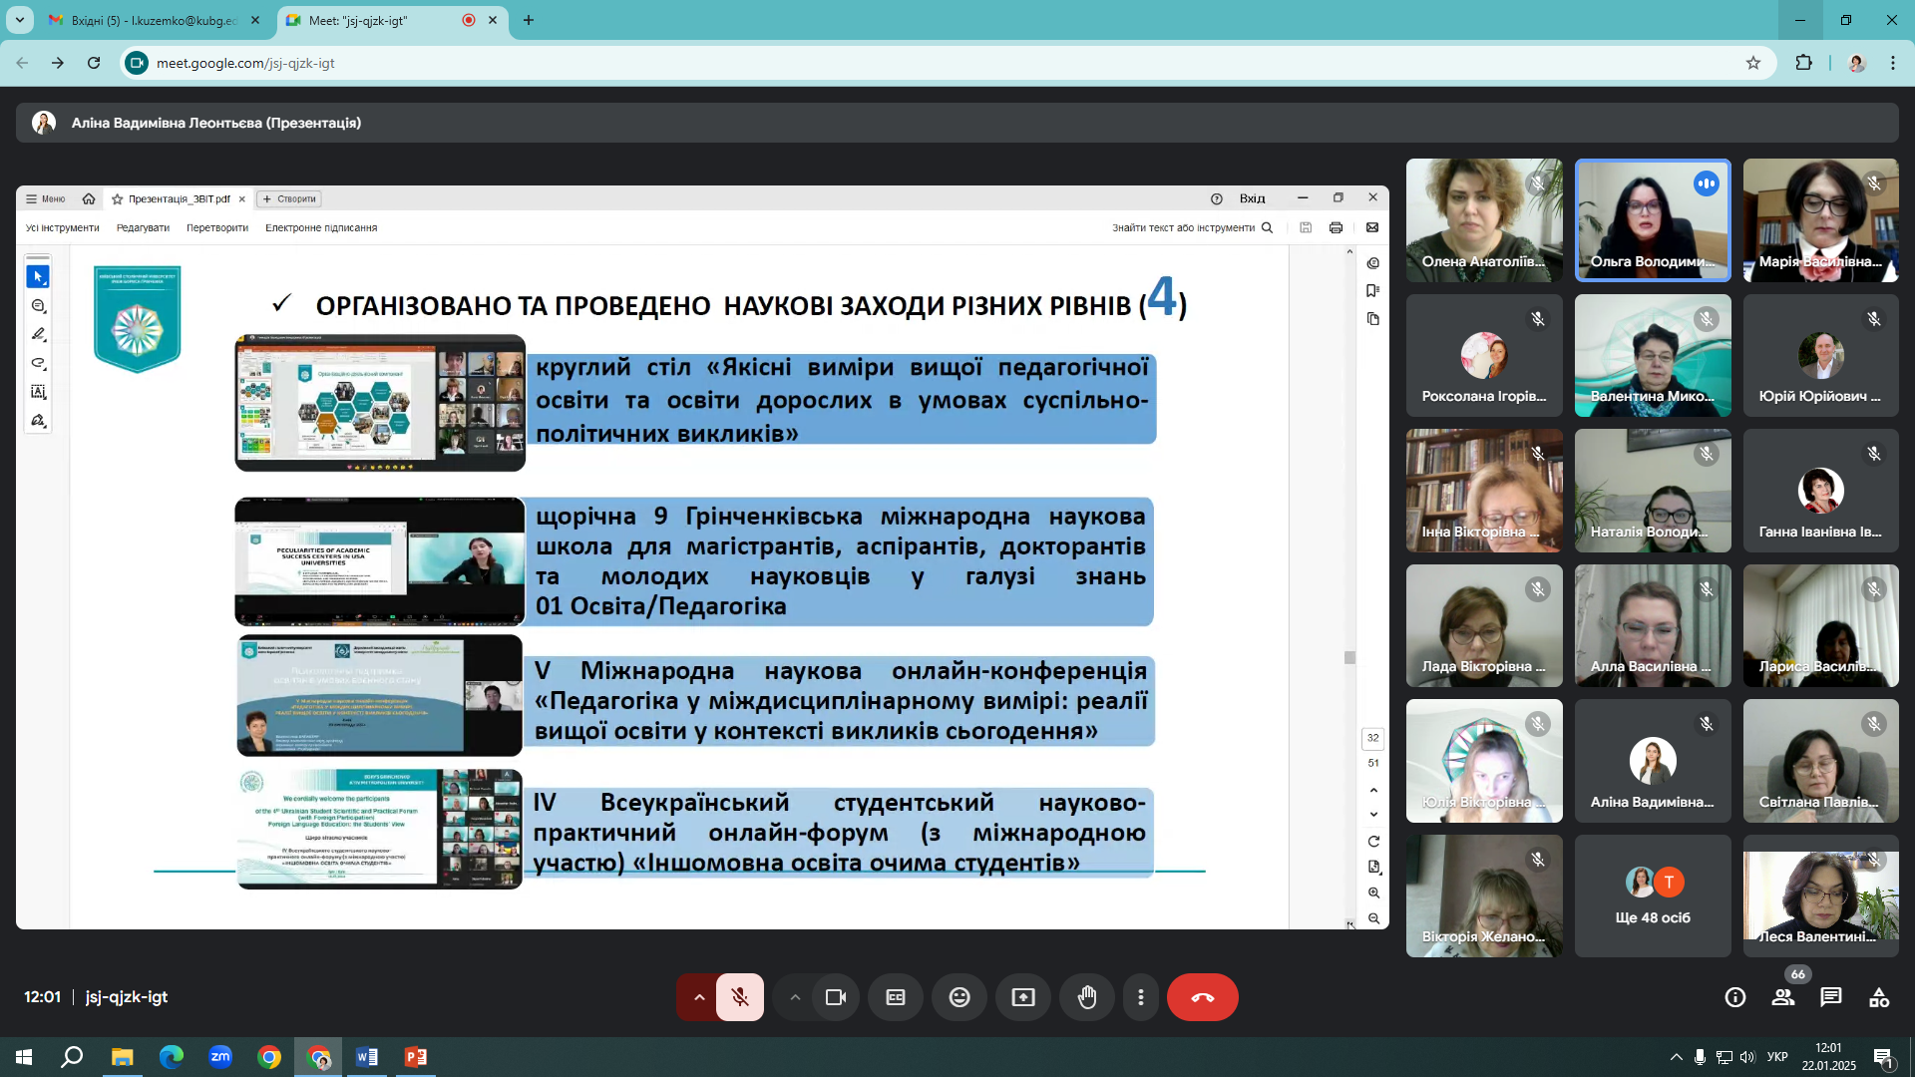Open the three-dot more options menu
This screenshot has width=1915, height=1077.
click(1140, 997)
